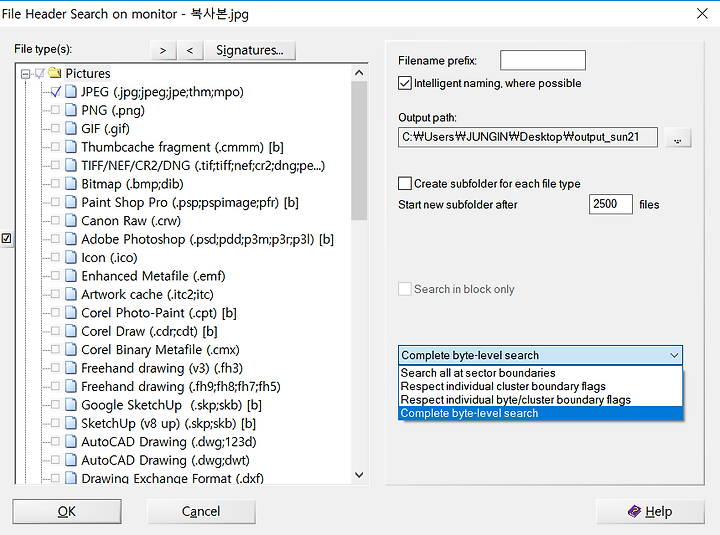Screen dimensions: 720x535
Task: Click the Thumbcache fragment document icon
Action: click(x=71, y=147)
